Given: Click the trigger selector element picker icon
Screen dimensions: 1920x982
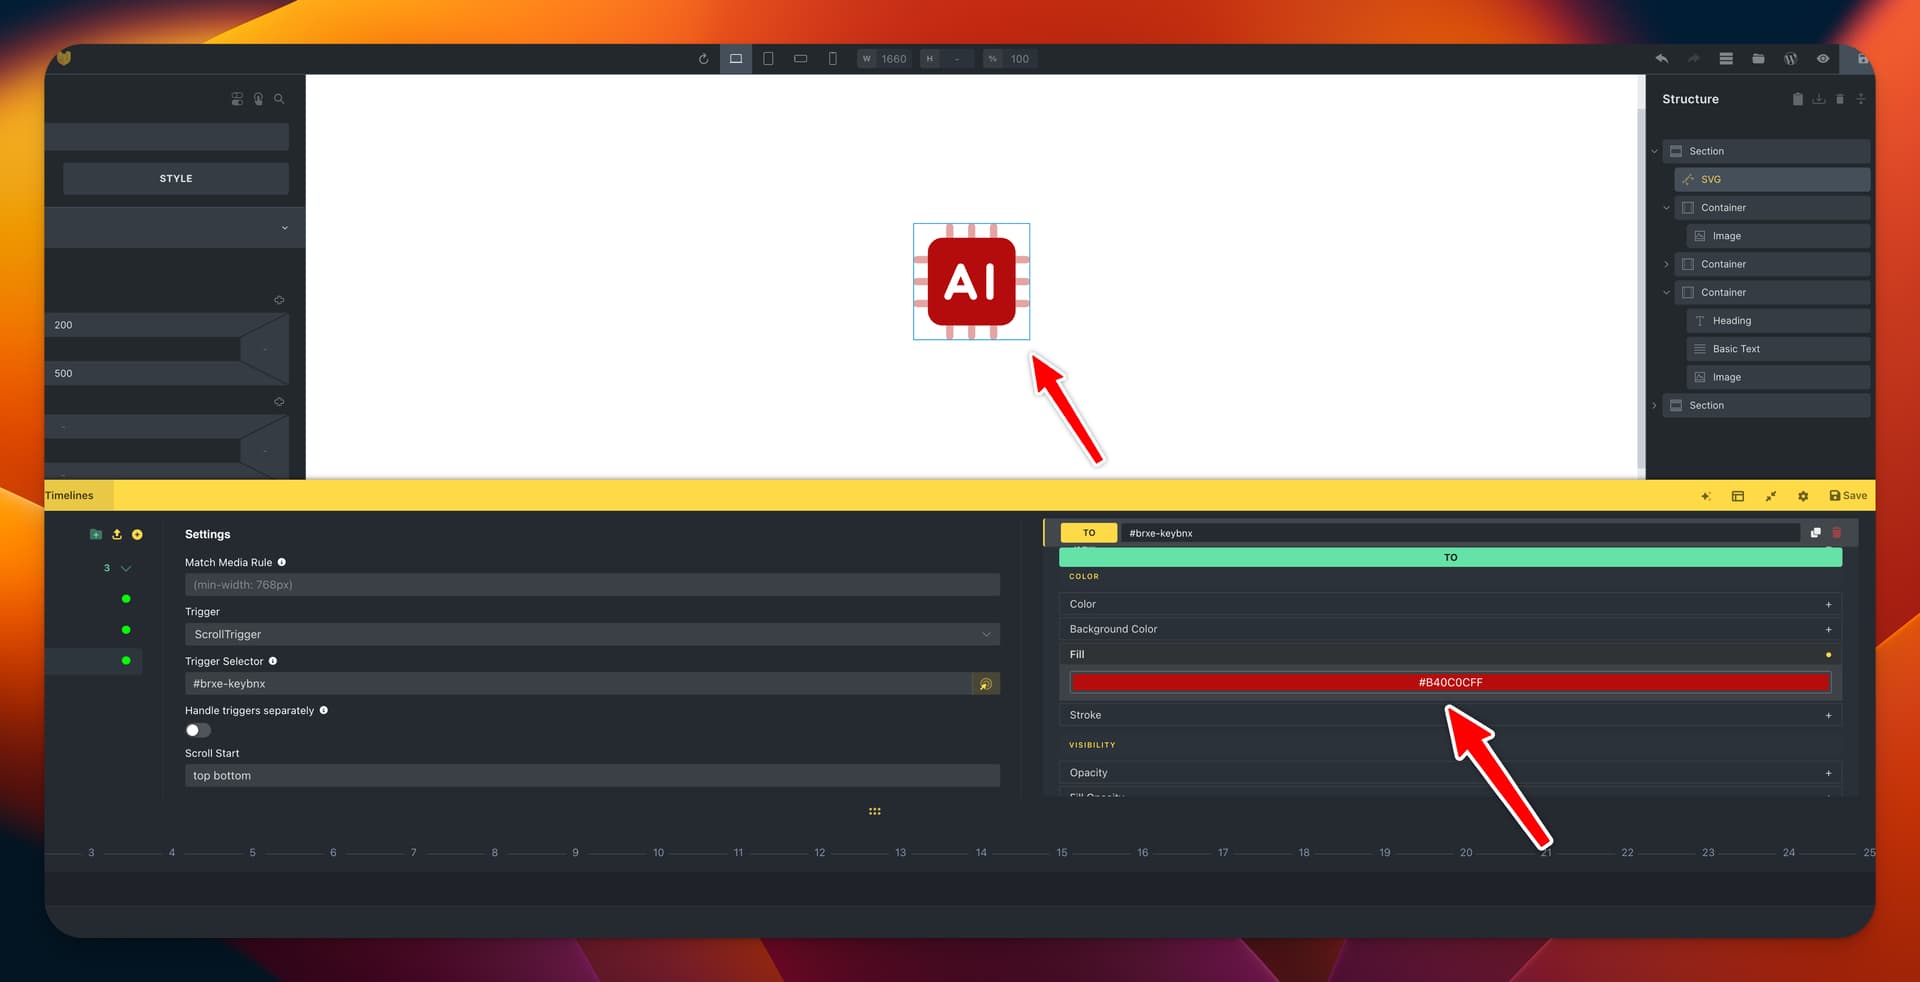Looking at the screenshot, I should pos(985,684).
